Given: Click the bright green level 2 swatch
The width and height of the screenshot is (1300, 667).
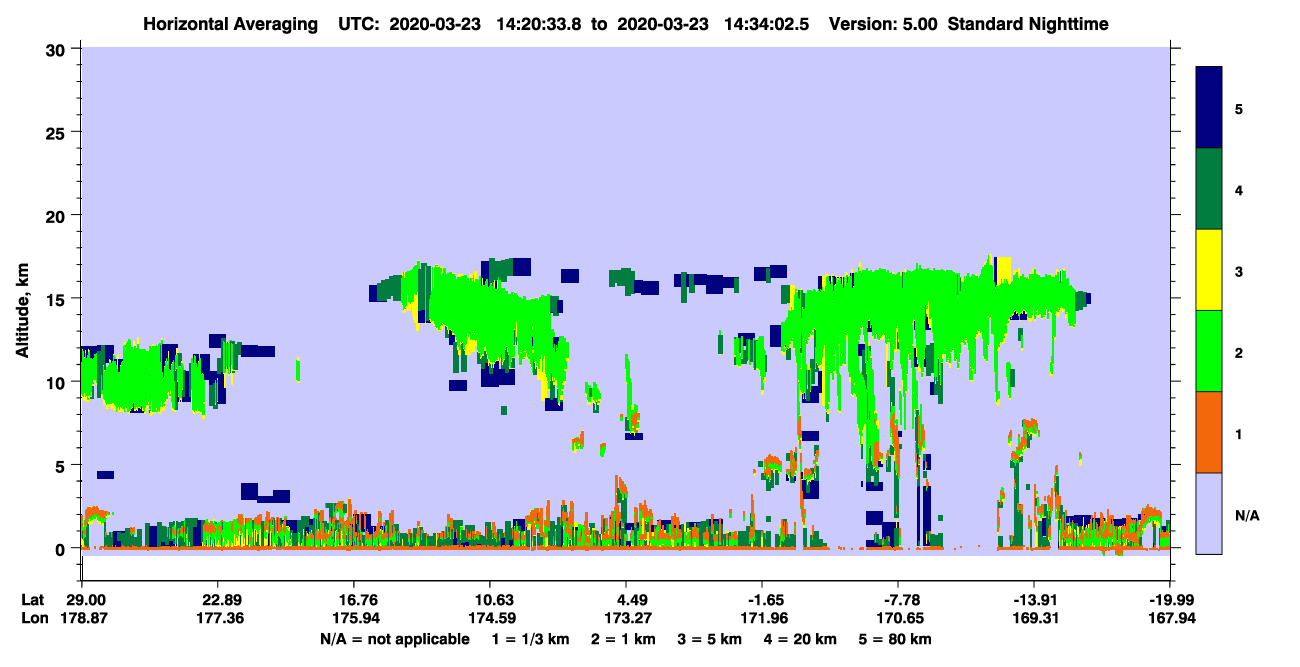Looking at the screenshot, I should [x=1210, y=351].
